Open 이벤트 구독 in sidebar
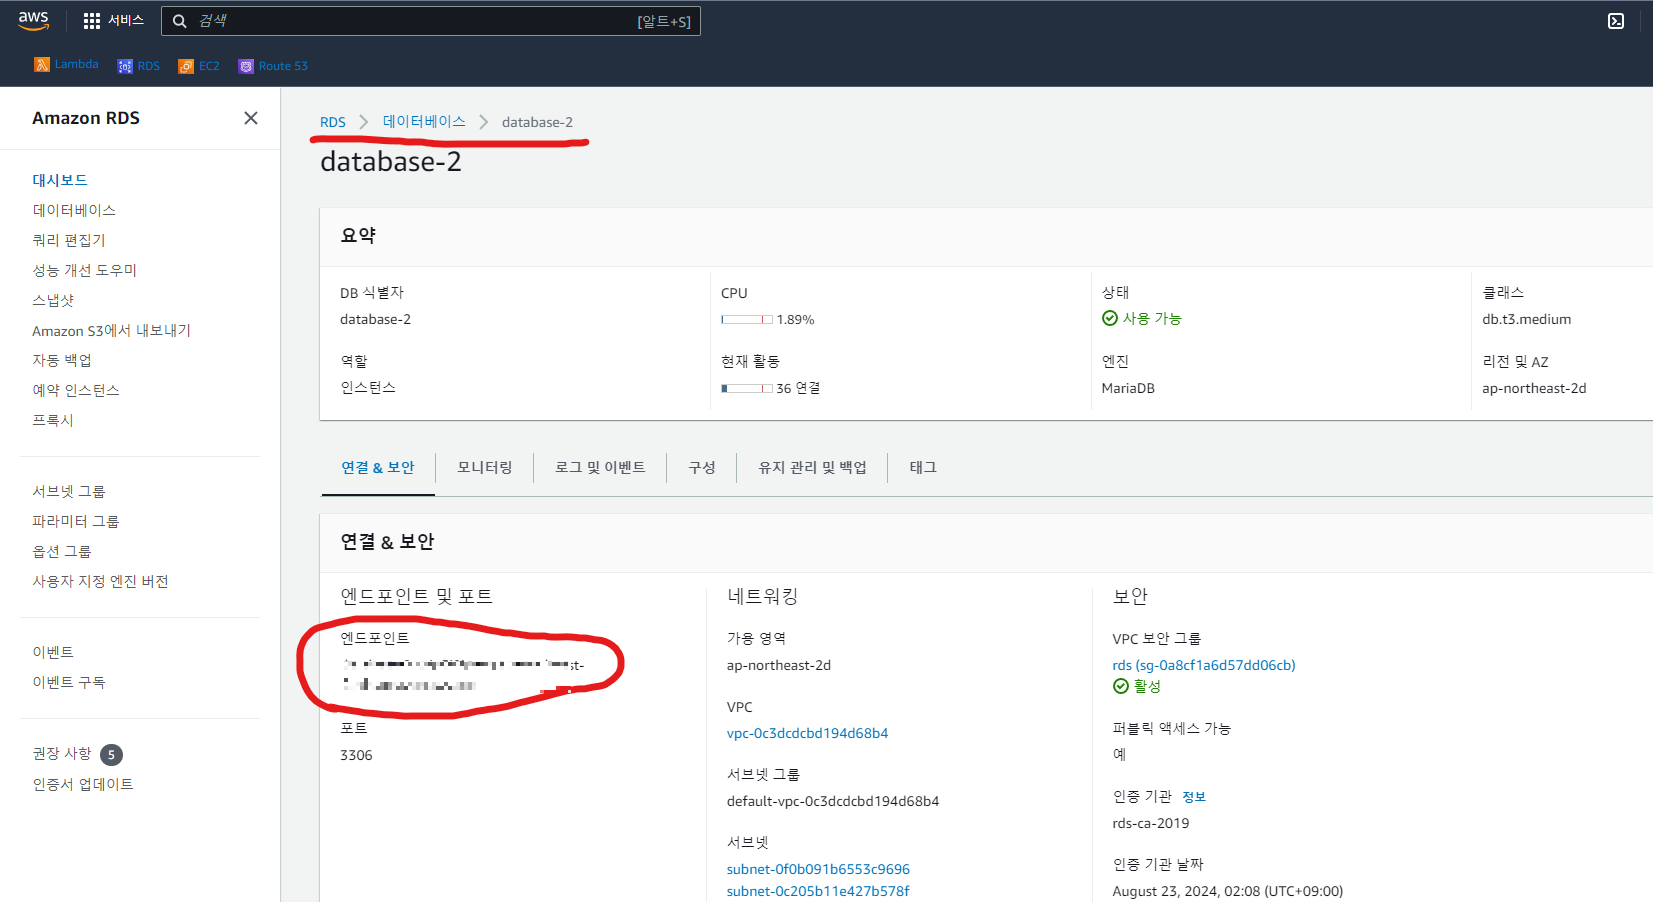This screenshot has width=1653, height=902. pos(69,682)
